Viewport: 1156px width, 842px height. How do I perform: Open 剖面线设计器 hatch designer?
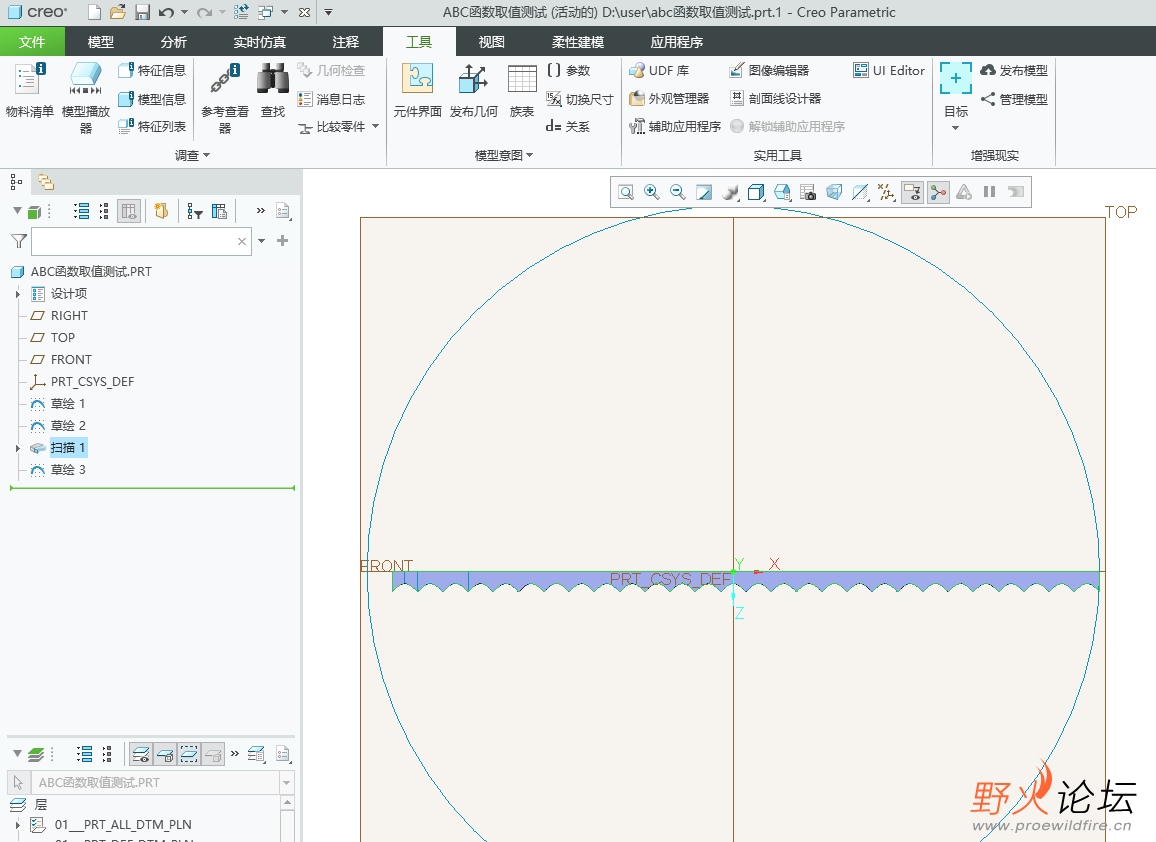(775, 98)
